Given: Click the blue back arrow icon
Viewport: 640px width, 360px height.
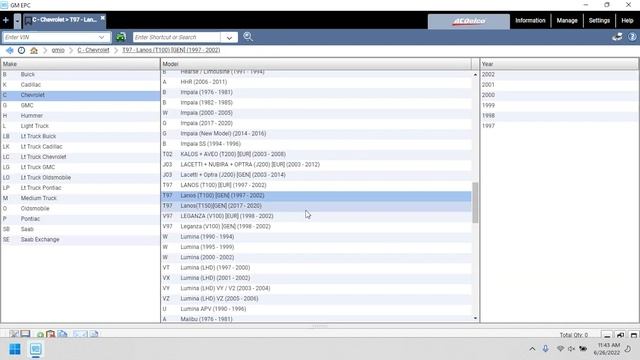Looking at the screenshot, I should pos(9,50).
